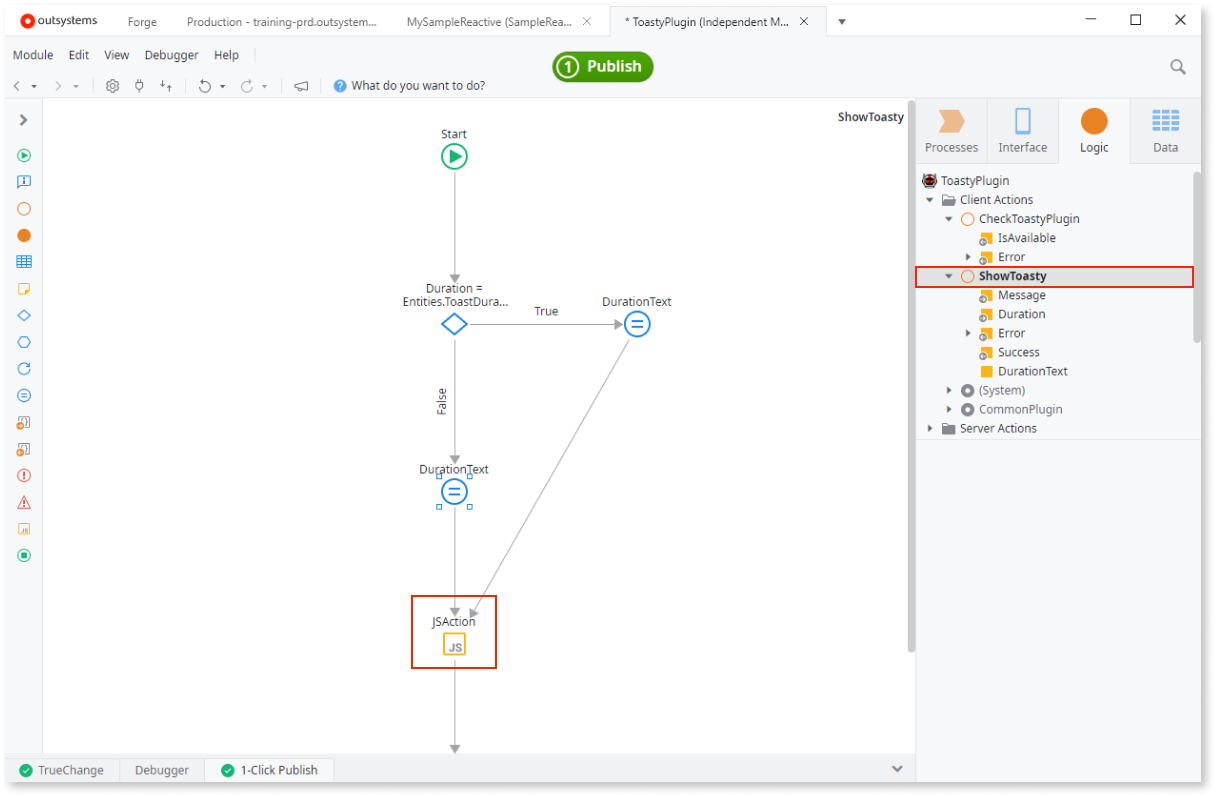The width and height of the screenshot is (1216, 797).
Task: Open the Undo history dropdown arrow
Action: (224, 86)
